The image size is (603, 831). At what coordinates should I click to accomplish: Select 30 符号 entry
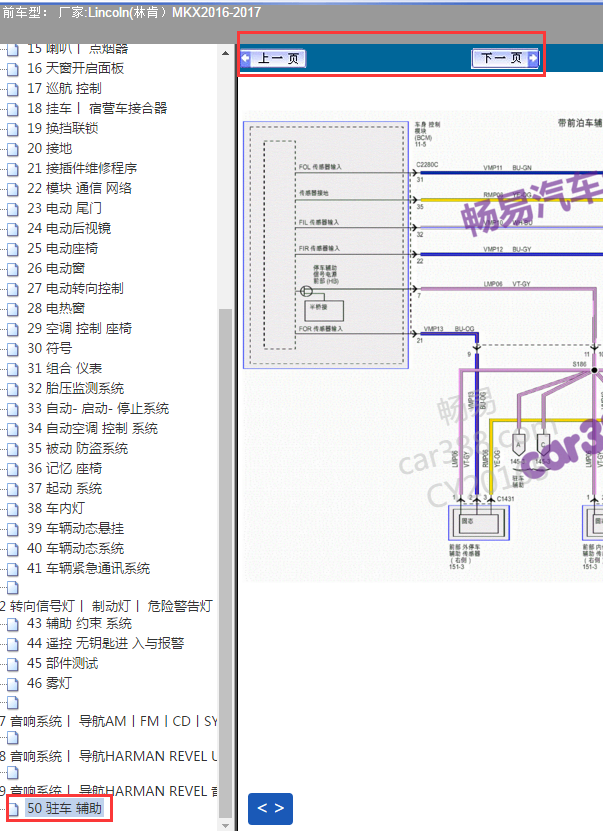coord(49,348)
